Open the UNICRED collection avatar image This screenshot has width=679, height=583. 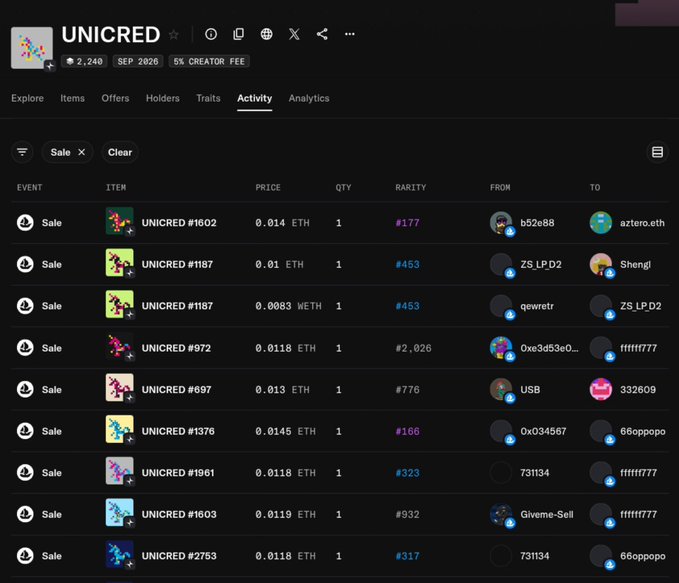[x=32, y=48]
